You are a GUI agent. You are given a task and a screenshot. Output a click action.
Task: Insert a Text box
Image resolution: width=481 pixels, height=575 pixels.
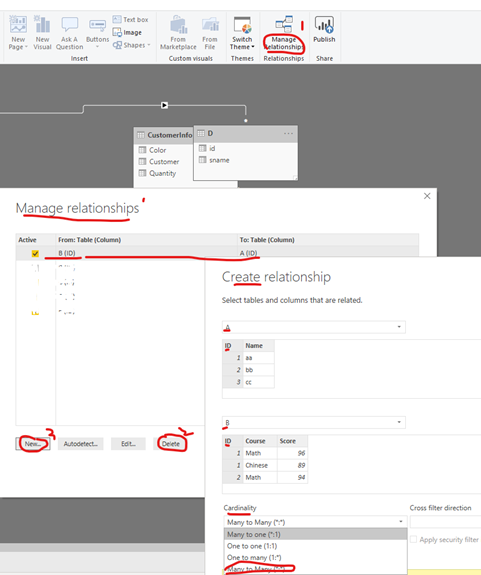(131, 19)
